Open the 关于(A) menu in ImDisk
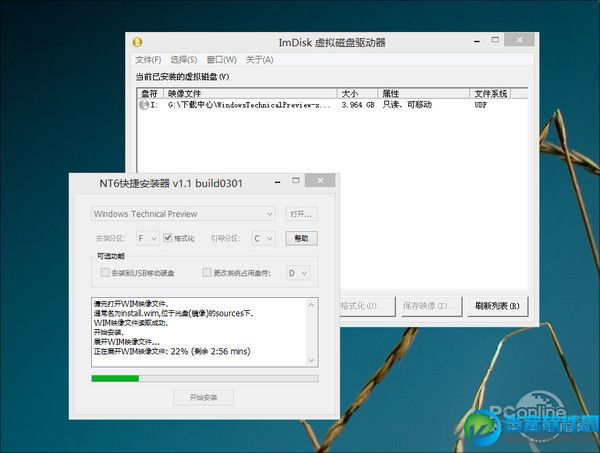 259,60
